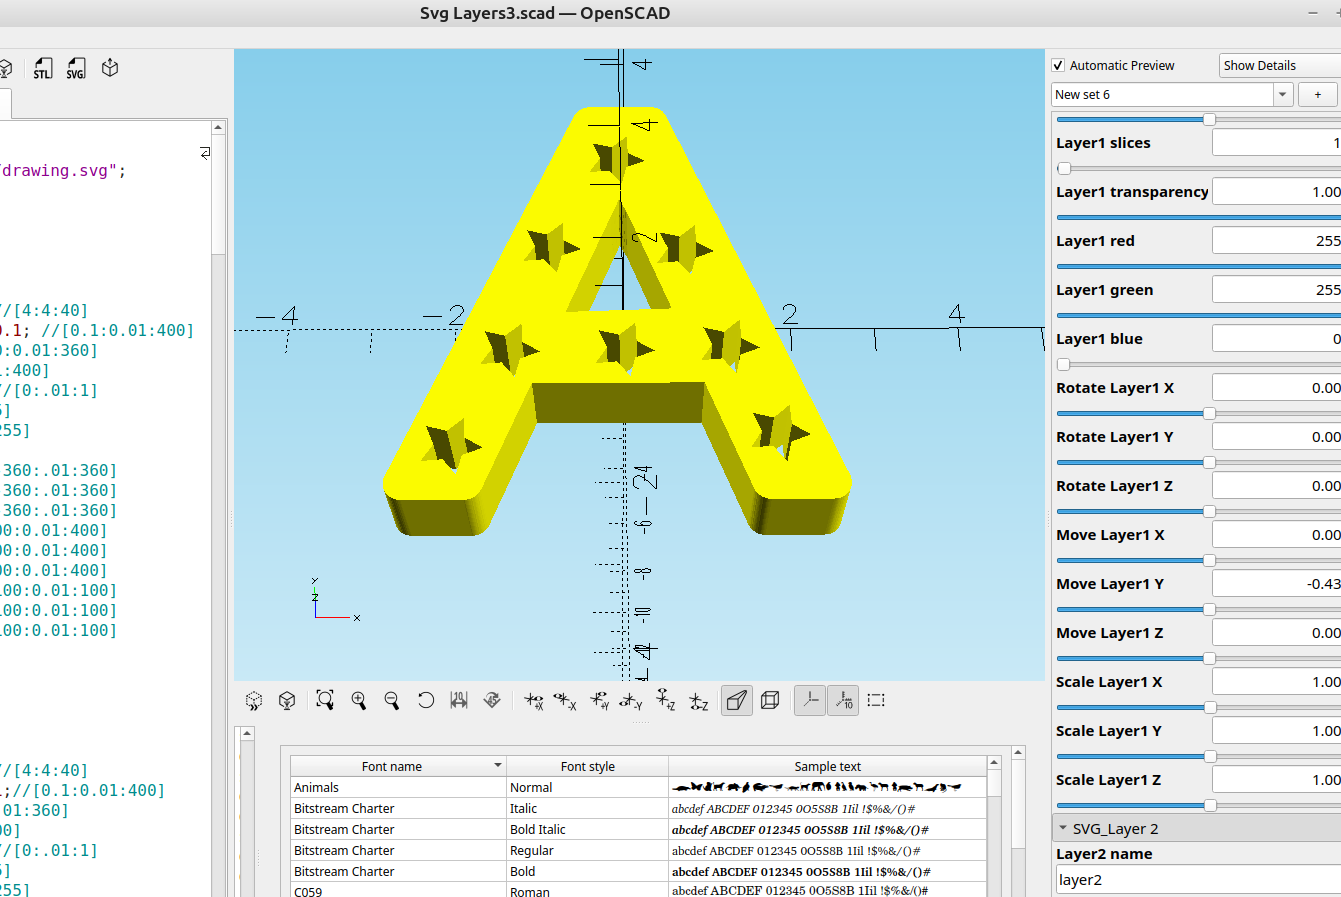Click the Font name column header

[x=392, y=766]
